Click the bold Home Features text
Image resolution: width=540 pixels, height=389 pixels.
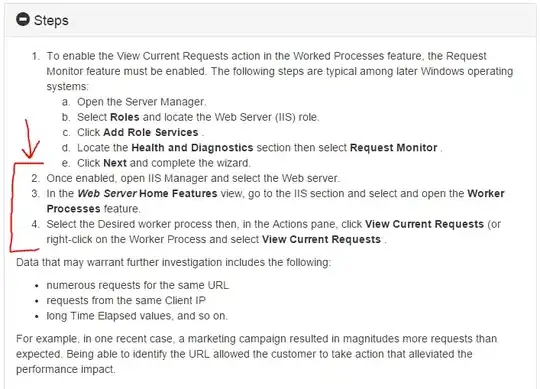click(x=178, y=193)
